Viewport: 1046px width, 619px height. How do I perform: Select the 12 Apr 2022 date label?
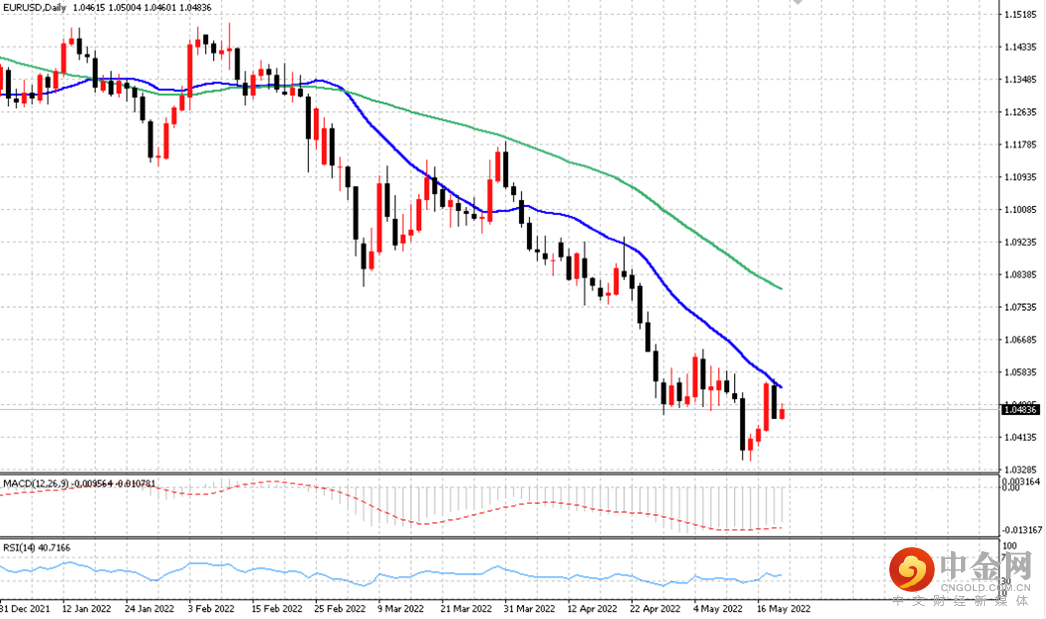click(592, 608)
